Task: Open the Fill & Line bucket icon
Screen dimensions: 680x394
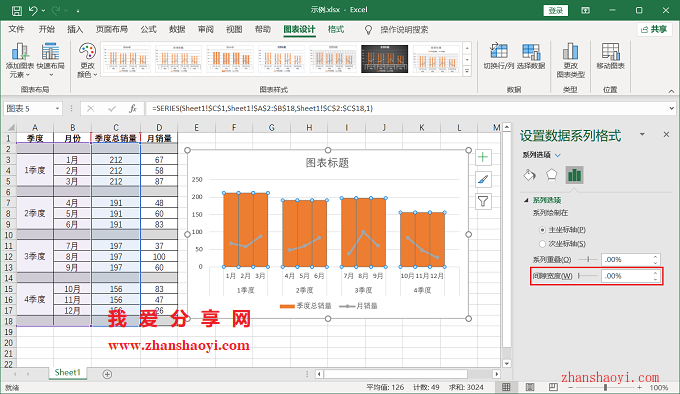Action: pos(530,175)
